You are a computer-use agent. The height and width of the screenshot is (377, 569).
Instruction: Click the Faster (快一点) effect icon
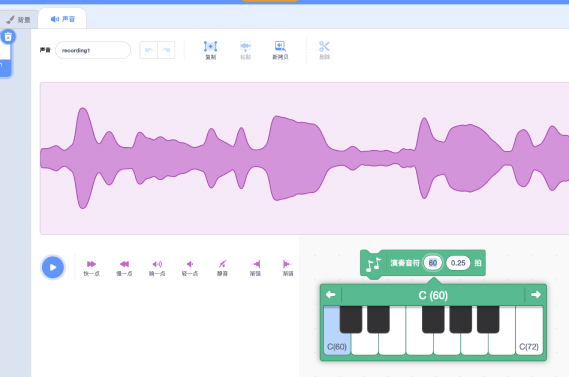pos(91,267)
